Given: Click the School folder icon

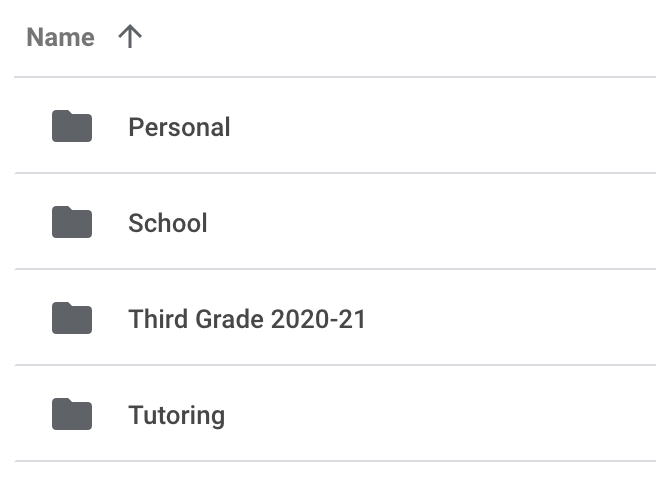Looking at the screenshot, I should point(72,222).
